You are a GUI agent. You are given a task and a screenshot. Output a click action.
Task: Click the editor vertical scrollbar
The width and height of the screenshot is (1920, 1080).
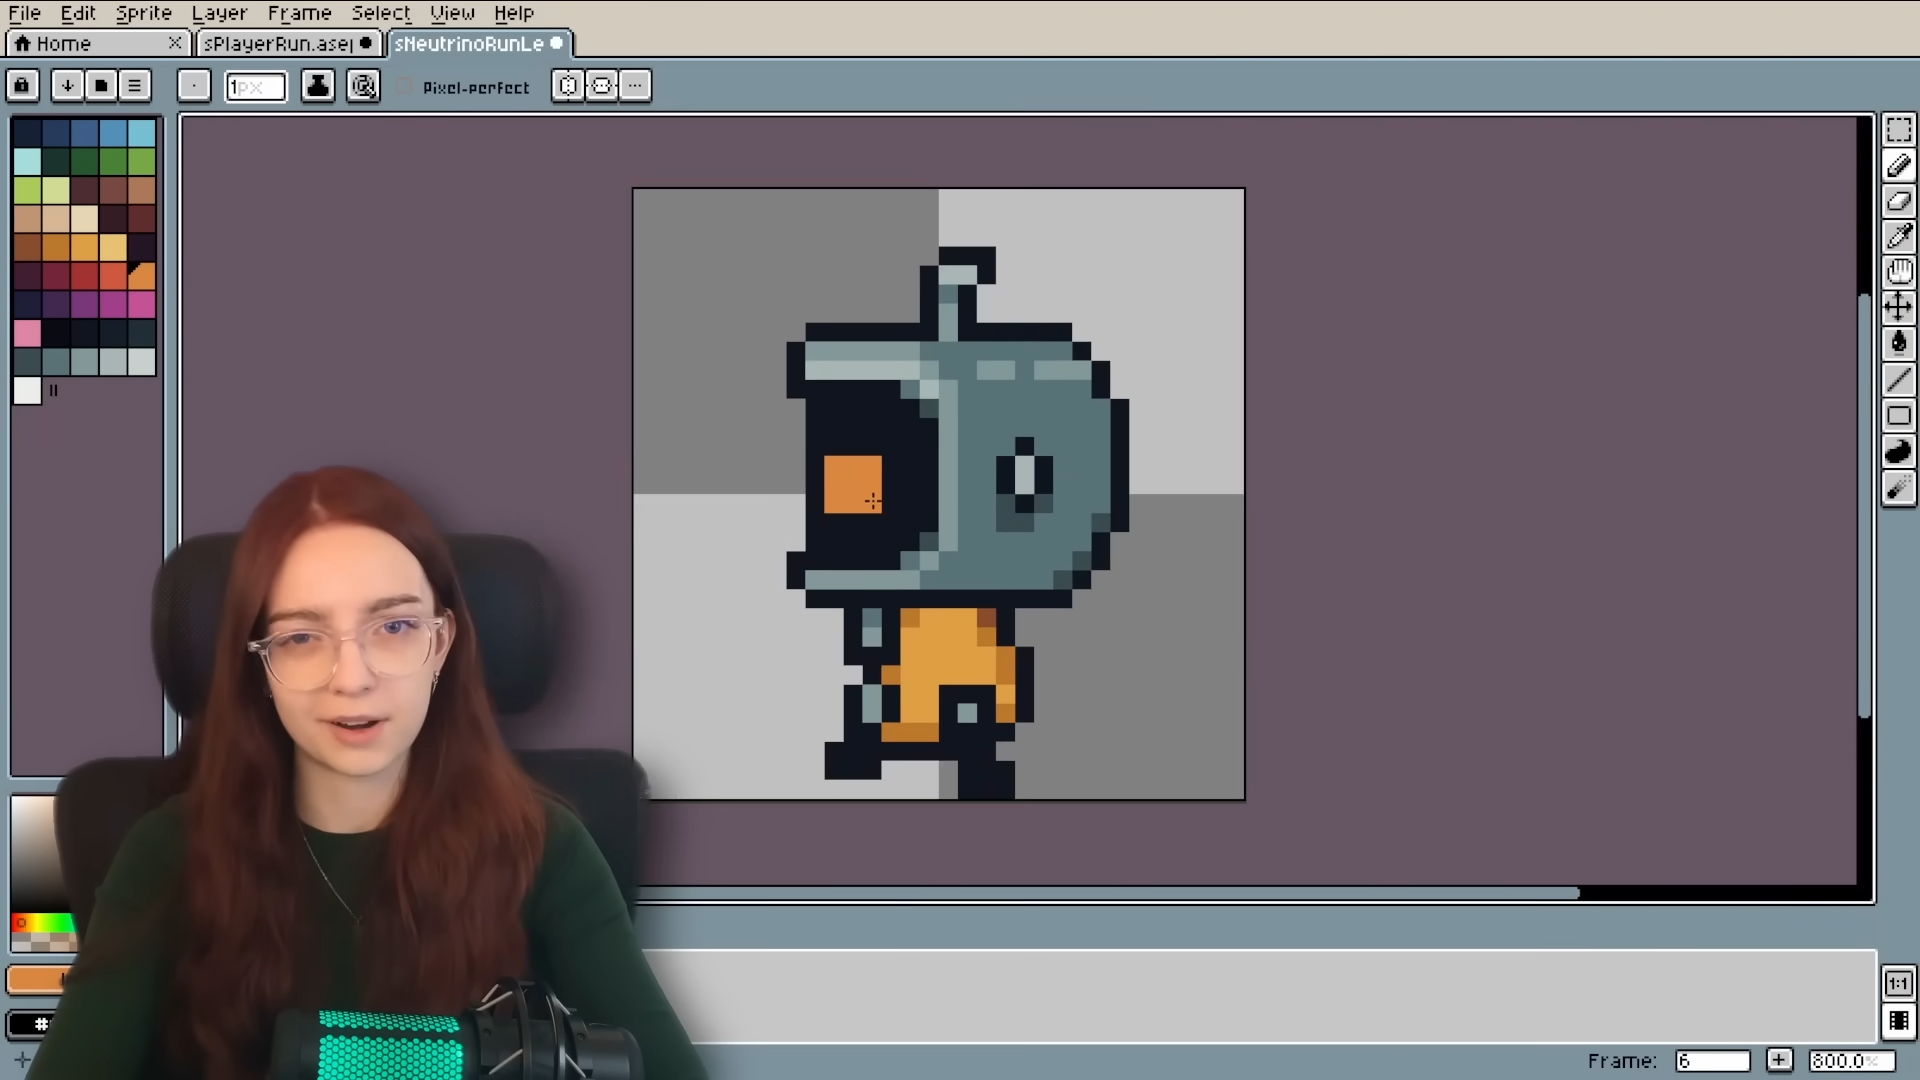click(1864, 505)
